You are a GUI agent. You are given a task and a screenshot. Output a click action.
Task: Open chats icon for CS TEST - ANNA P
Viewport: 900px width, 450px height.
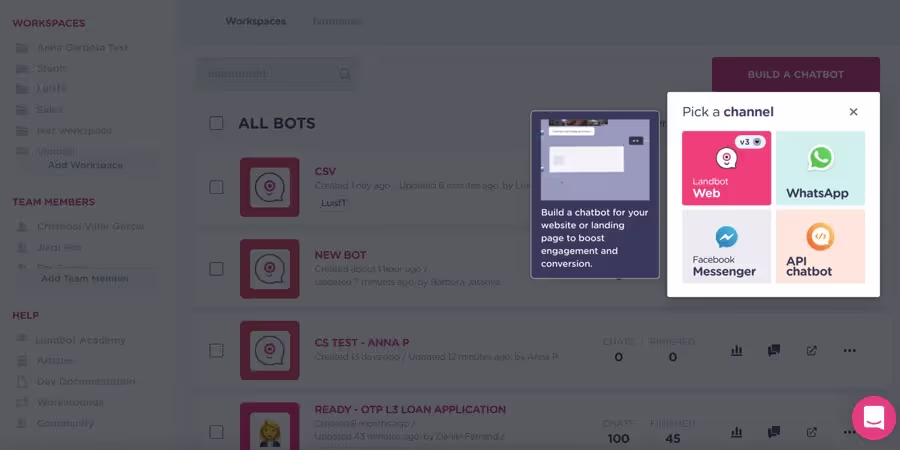(774, 350)
